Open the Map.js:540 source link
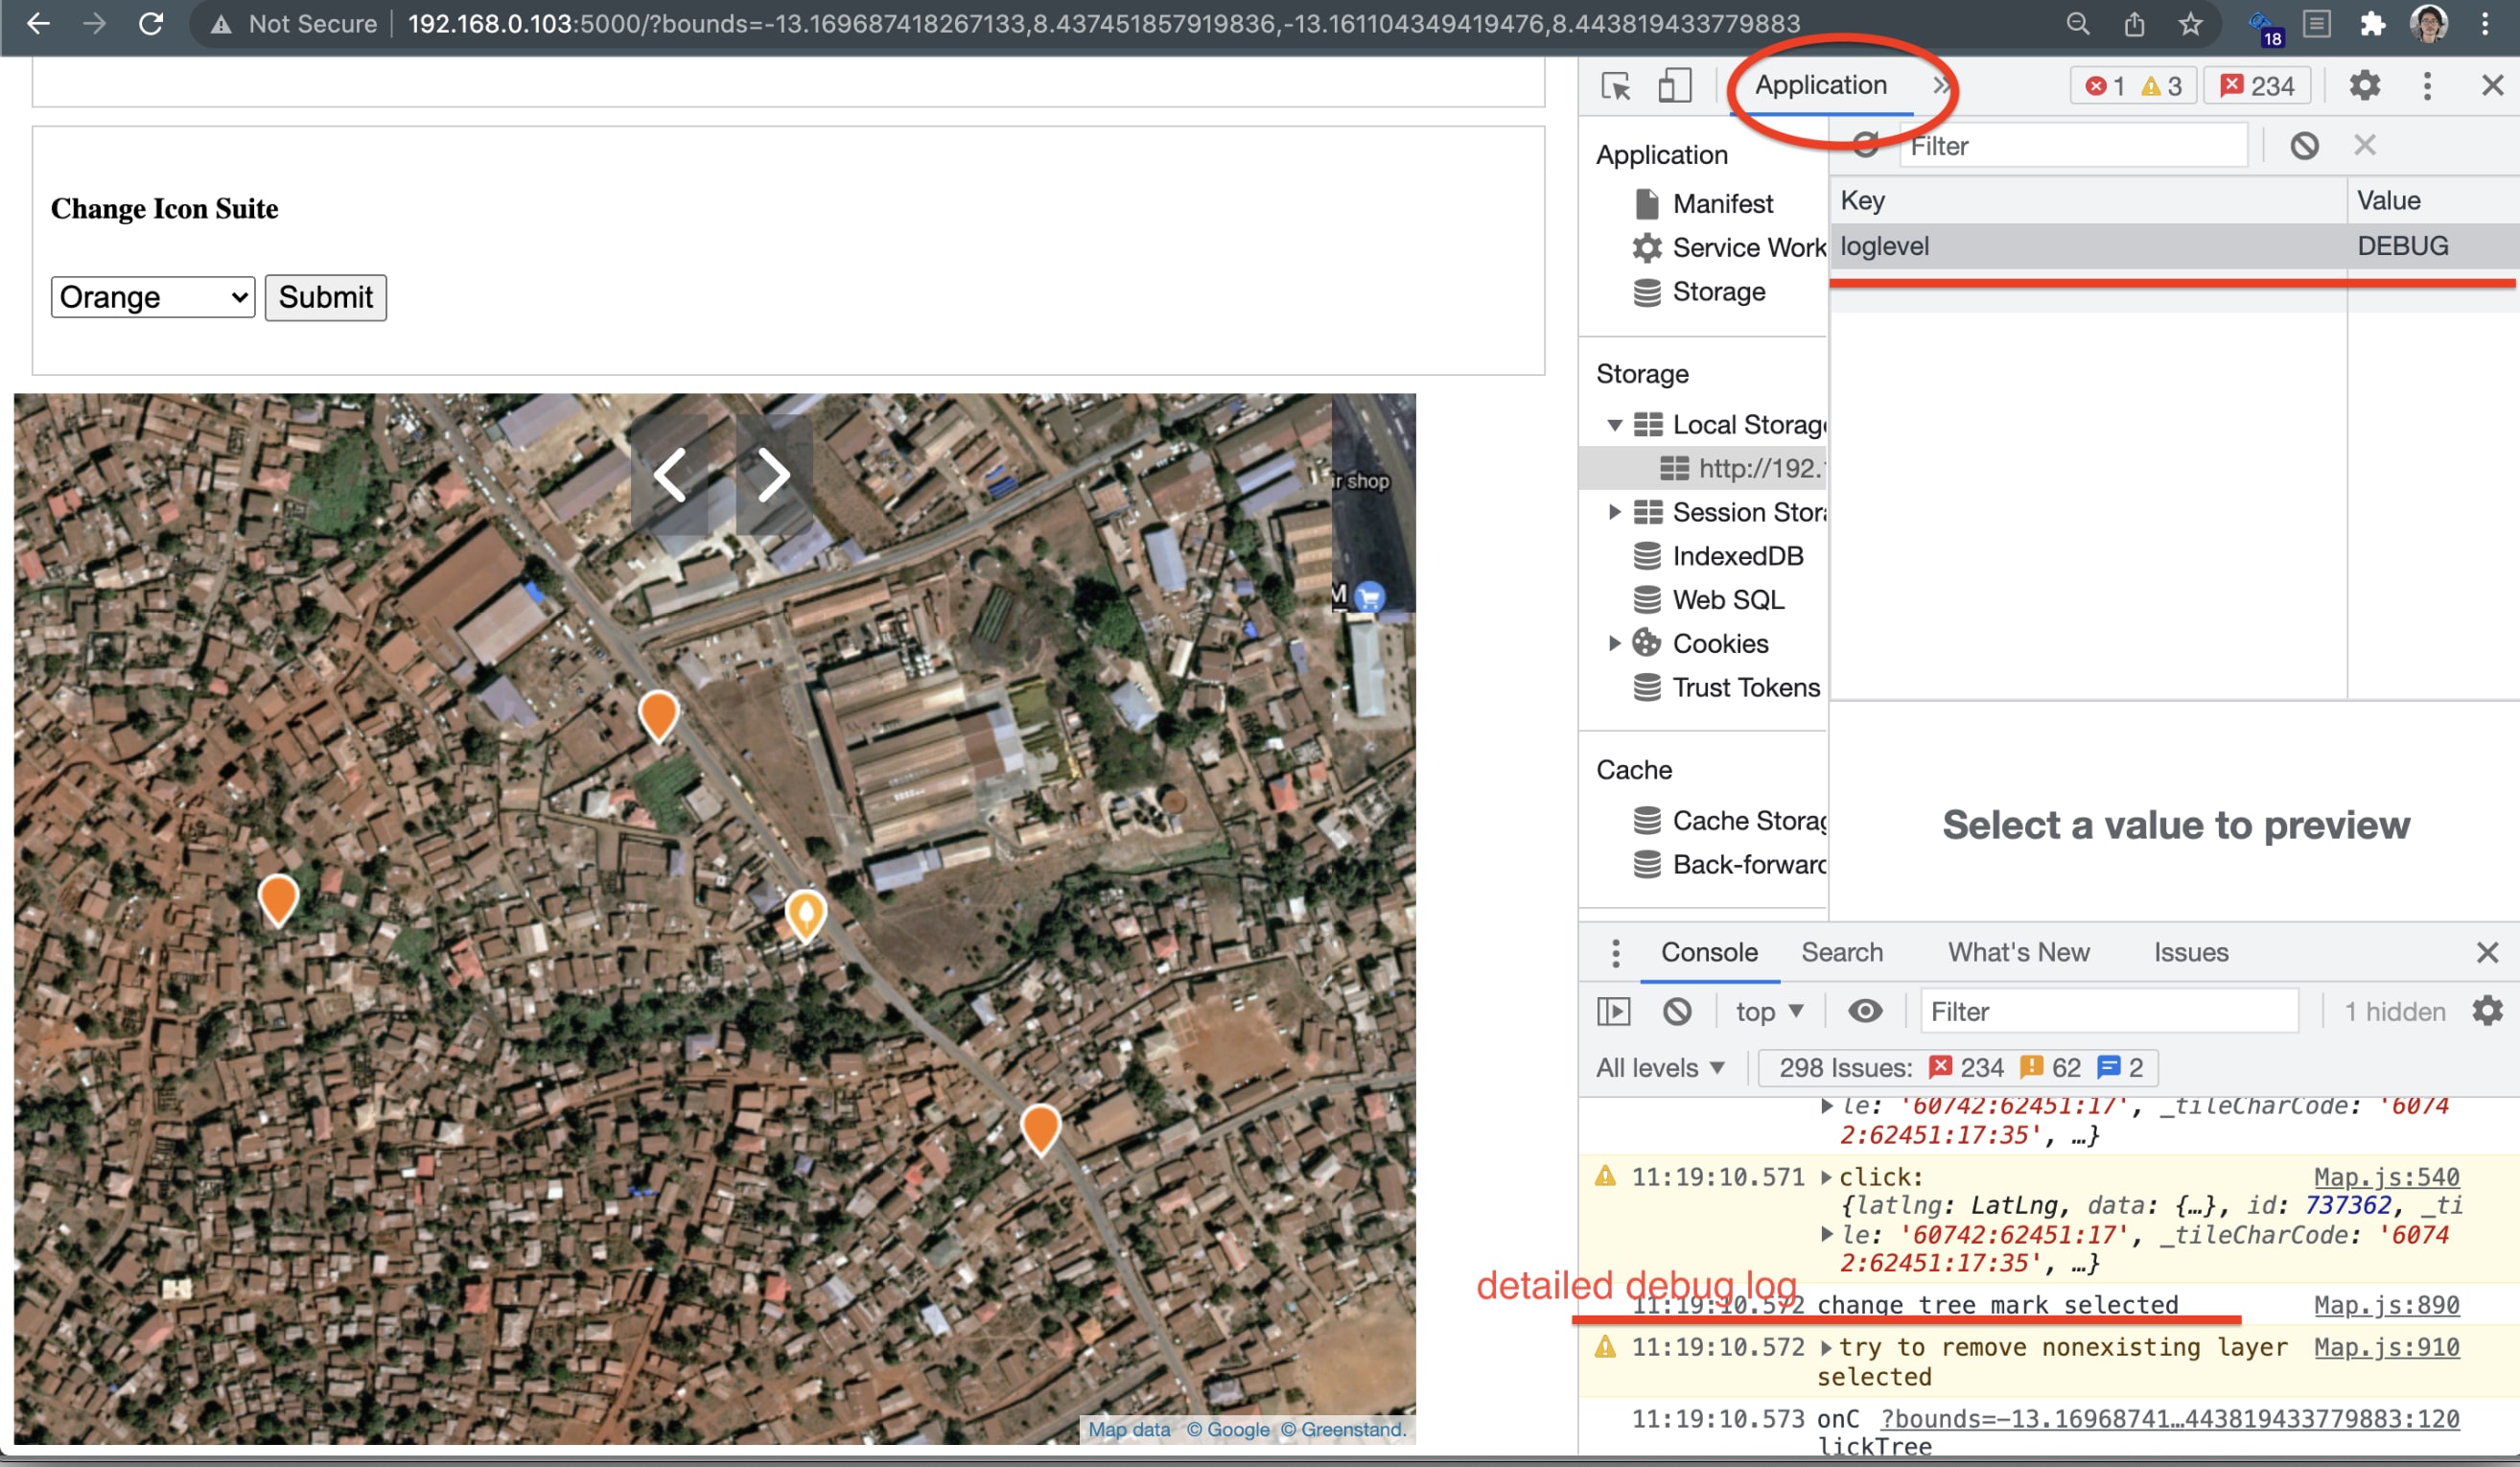Image resolution: width=2520 pixels, height=1467 pixels. pos(2386,1177)
